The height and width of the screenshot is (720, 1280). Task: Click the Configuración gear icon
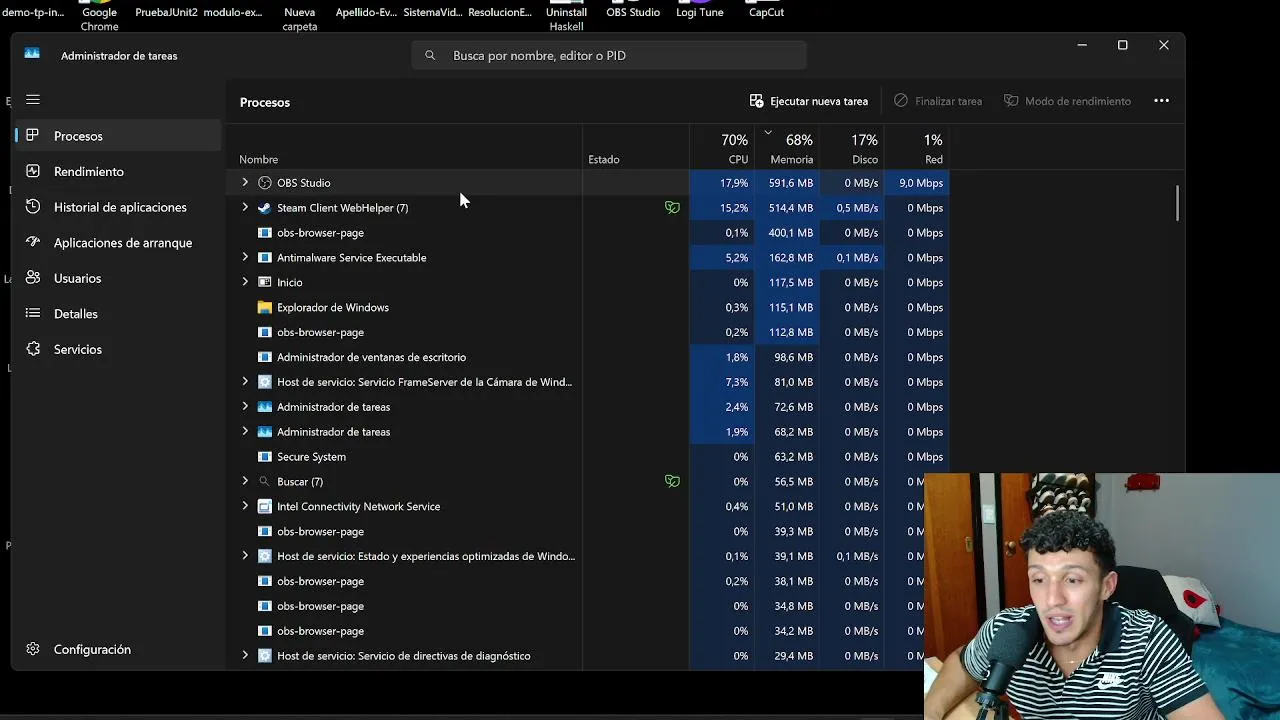tap(33, 649)
